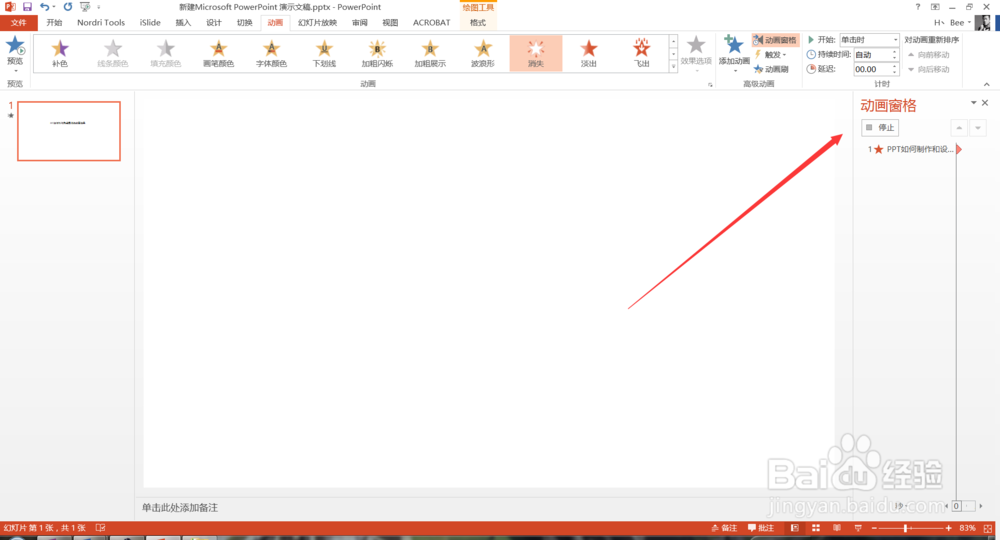Open 批注 comments from the status bar

click(761, 528)
